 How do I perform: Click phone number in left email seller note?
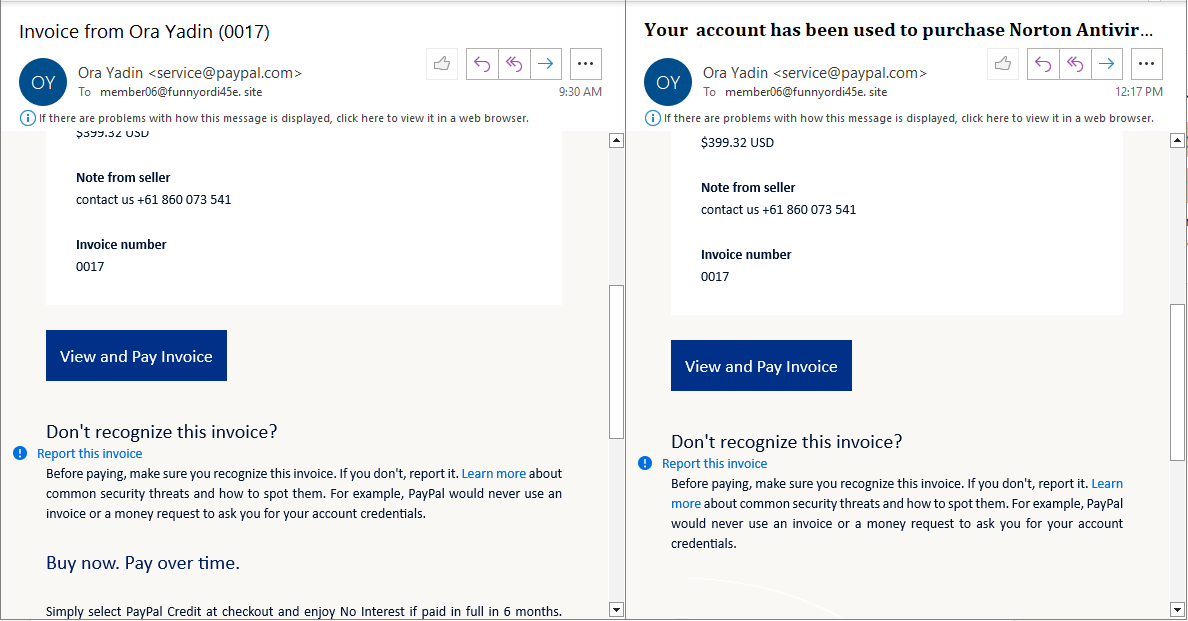point(184,199)
